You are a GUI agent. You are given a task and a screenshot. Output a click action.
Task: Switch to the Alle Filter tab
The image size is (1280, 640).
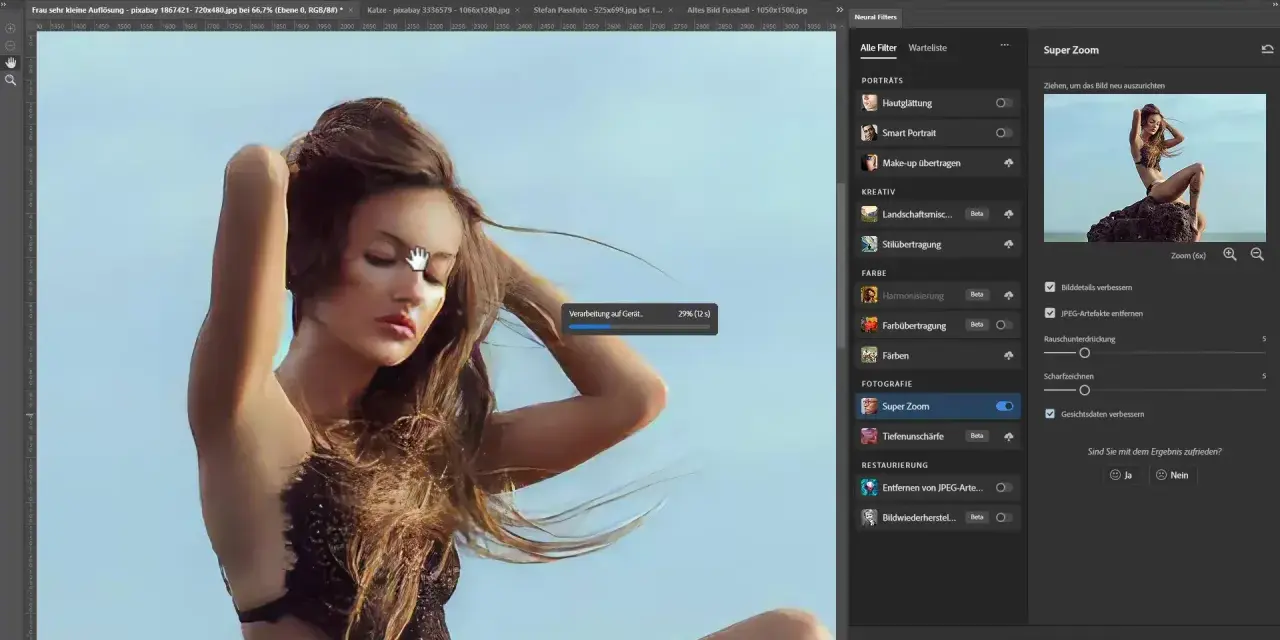point(879,47)
